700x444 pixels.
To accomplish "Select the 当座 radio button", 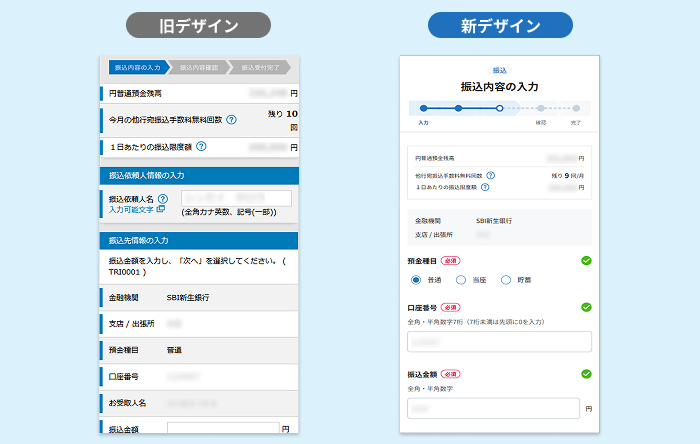I will [461, 280].
